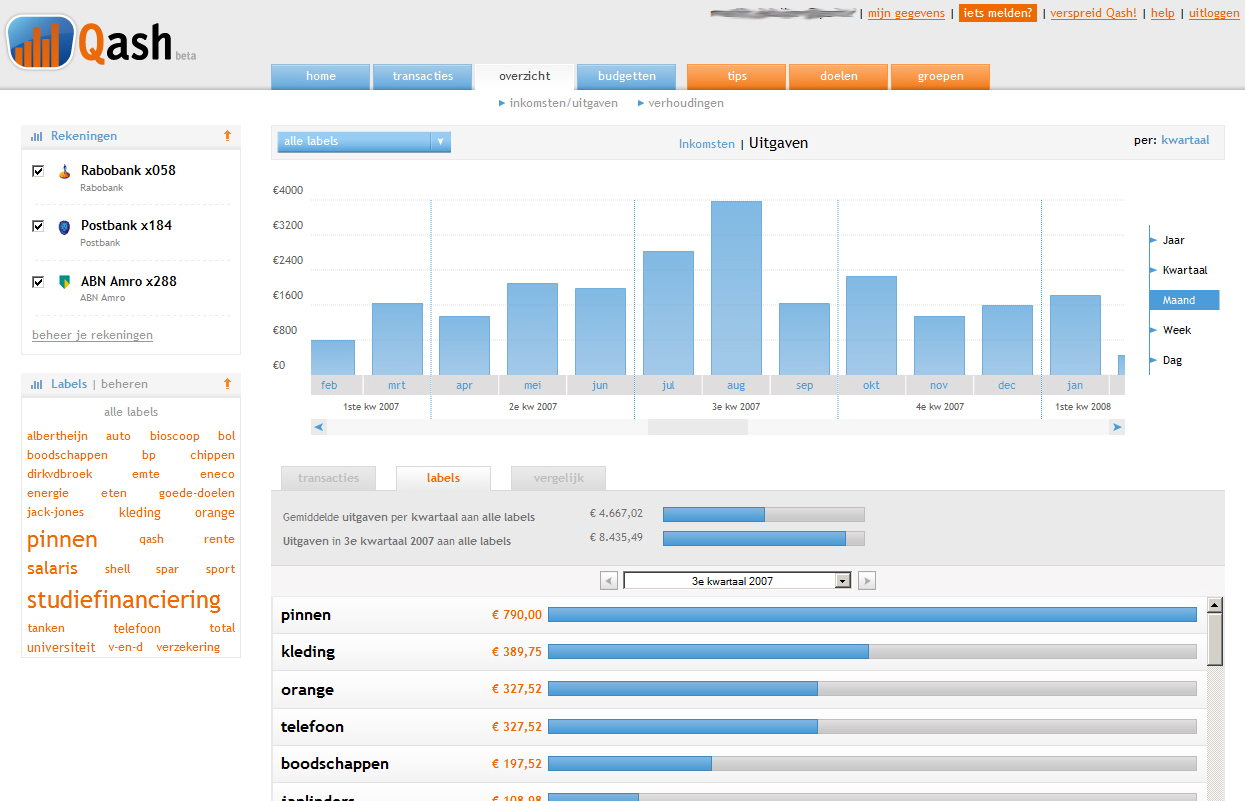The image size is (1245, 801).
Task: Click the Postbank logo icon
Action: (x=64, y=226)
